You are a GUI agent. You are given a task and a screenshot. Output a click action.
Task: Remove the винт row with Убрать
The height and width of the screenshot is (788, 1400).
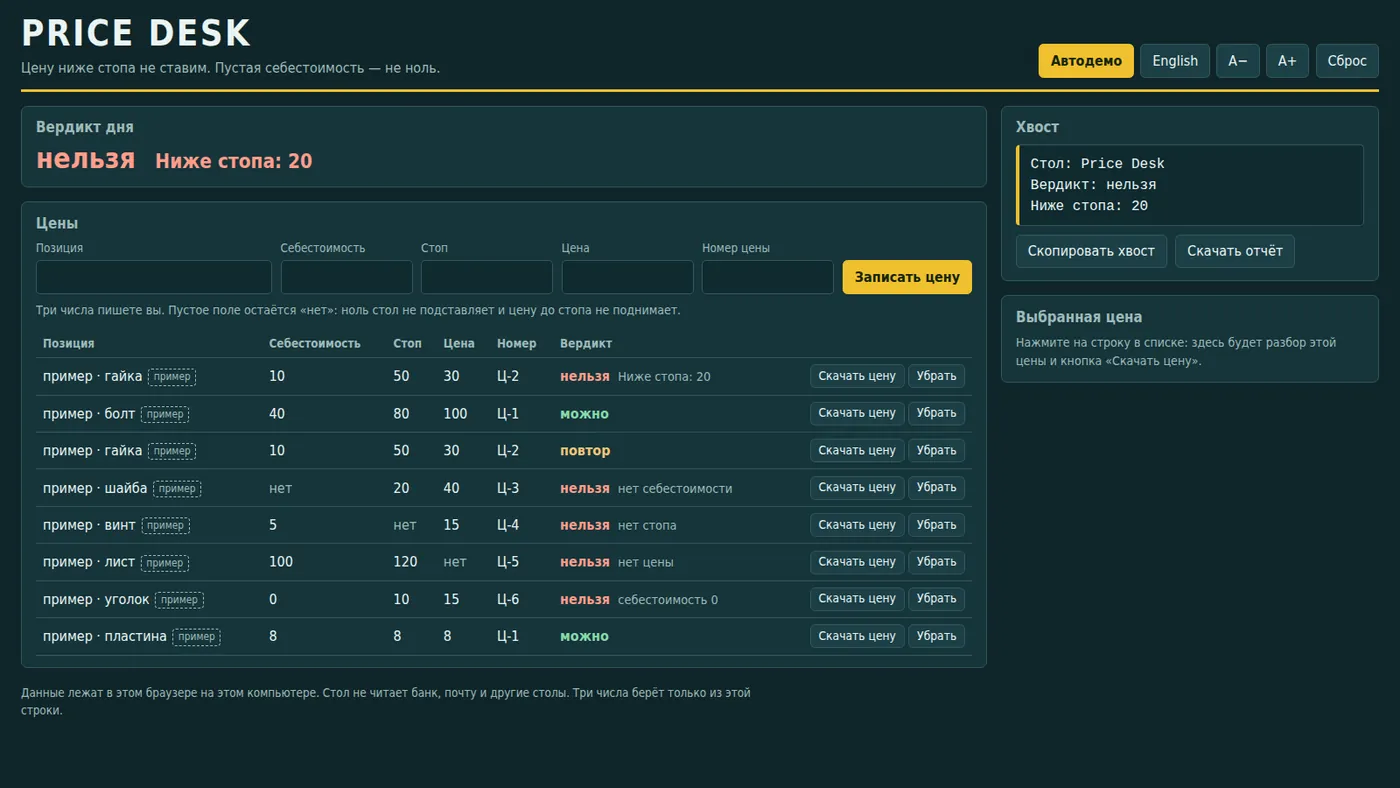point(937,525)
